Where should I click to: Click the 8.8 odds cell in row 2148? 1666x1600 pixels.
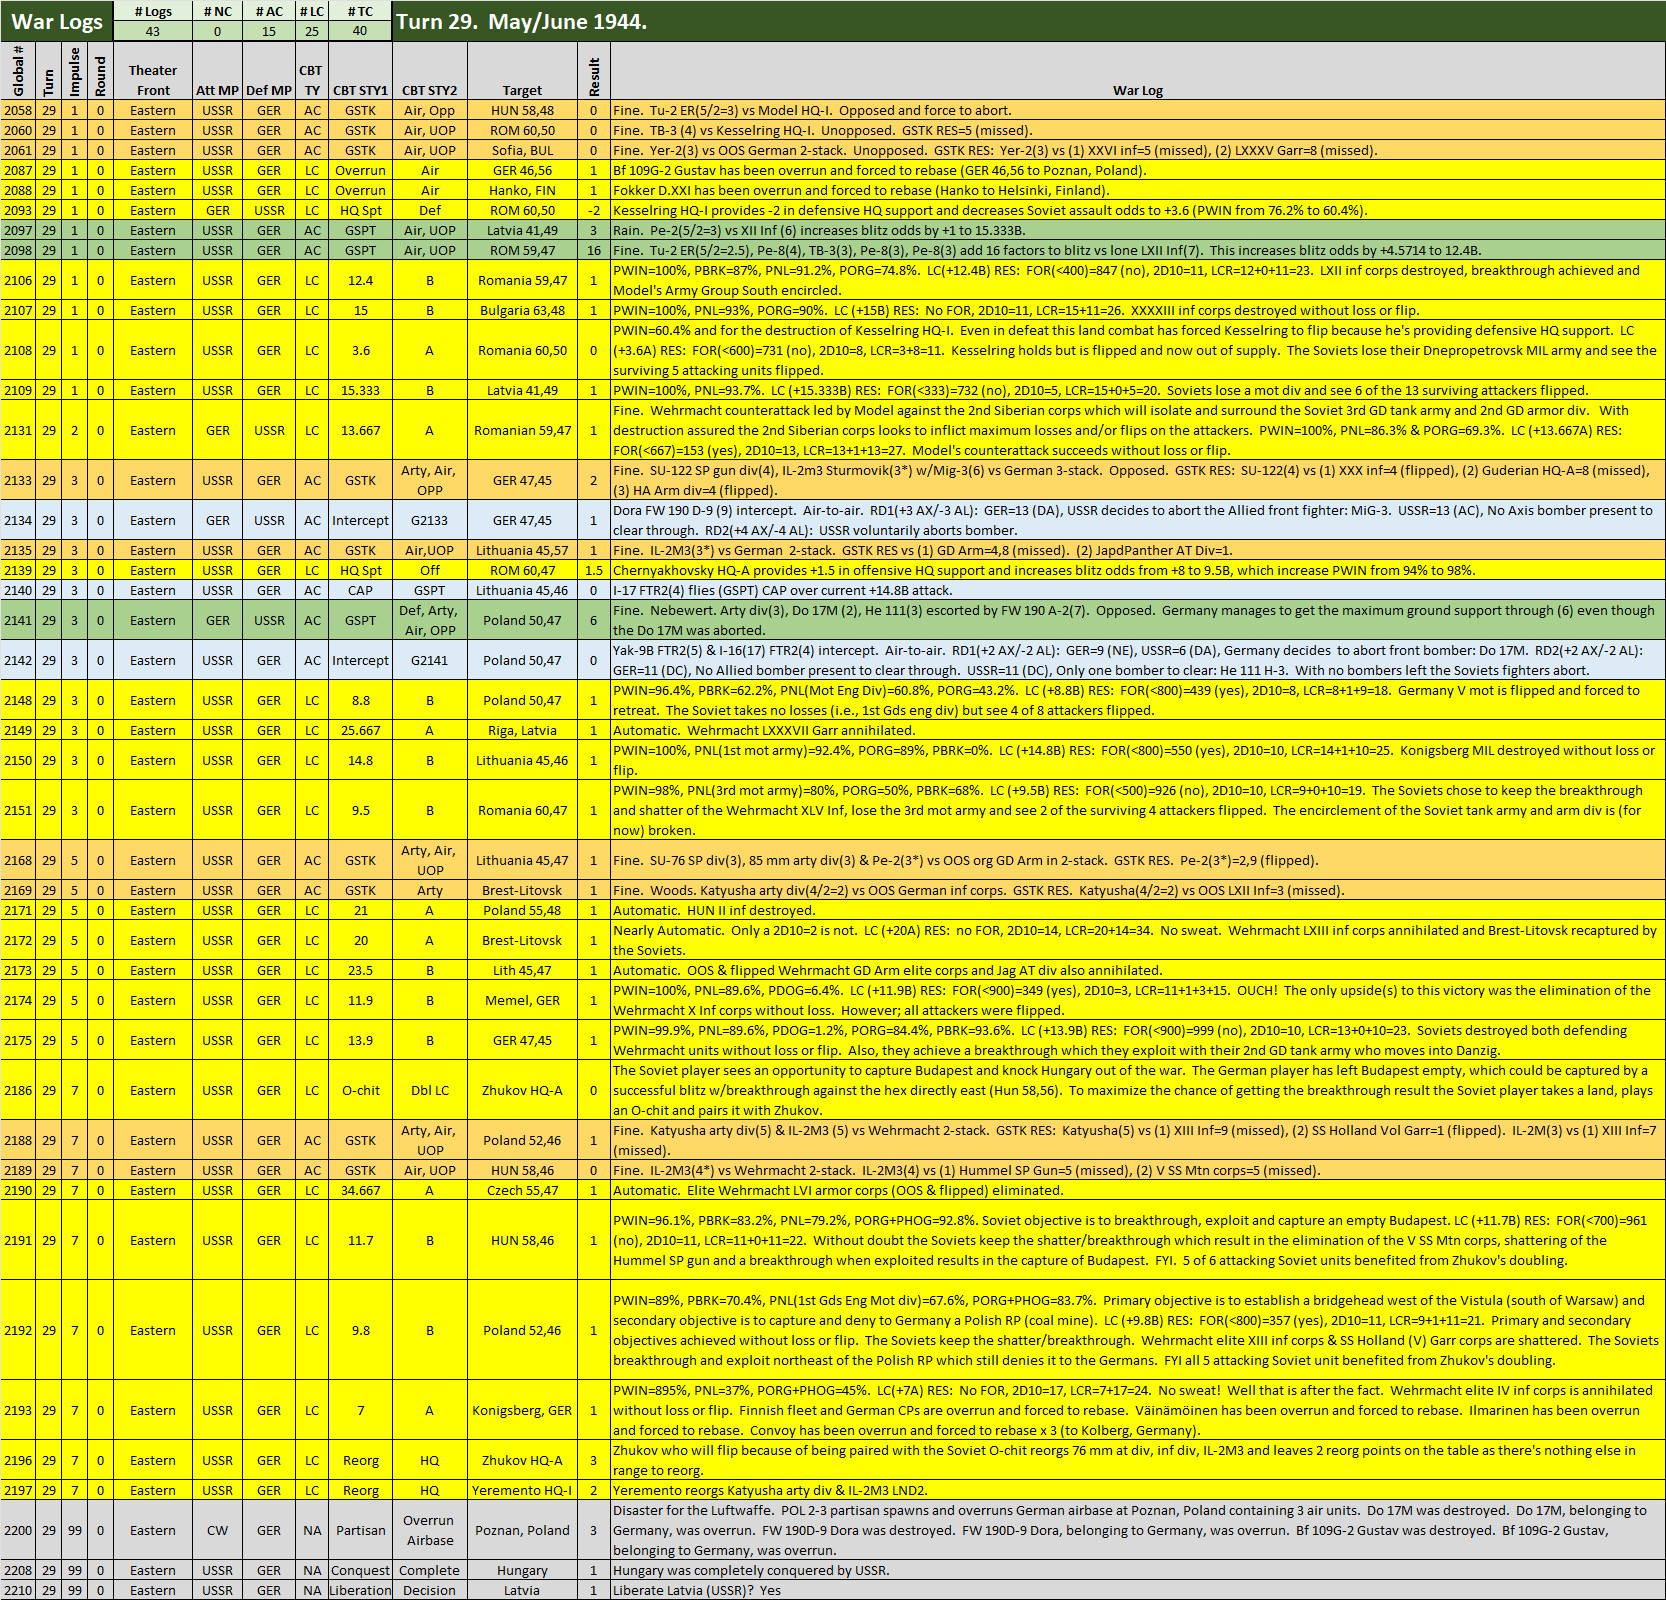pos(360,700)
